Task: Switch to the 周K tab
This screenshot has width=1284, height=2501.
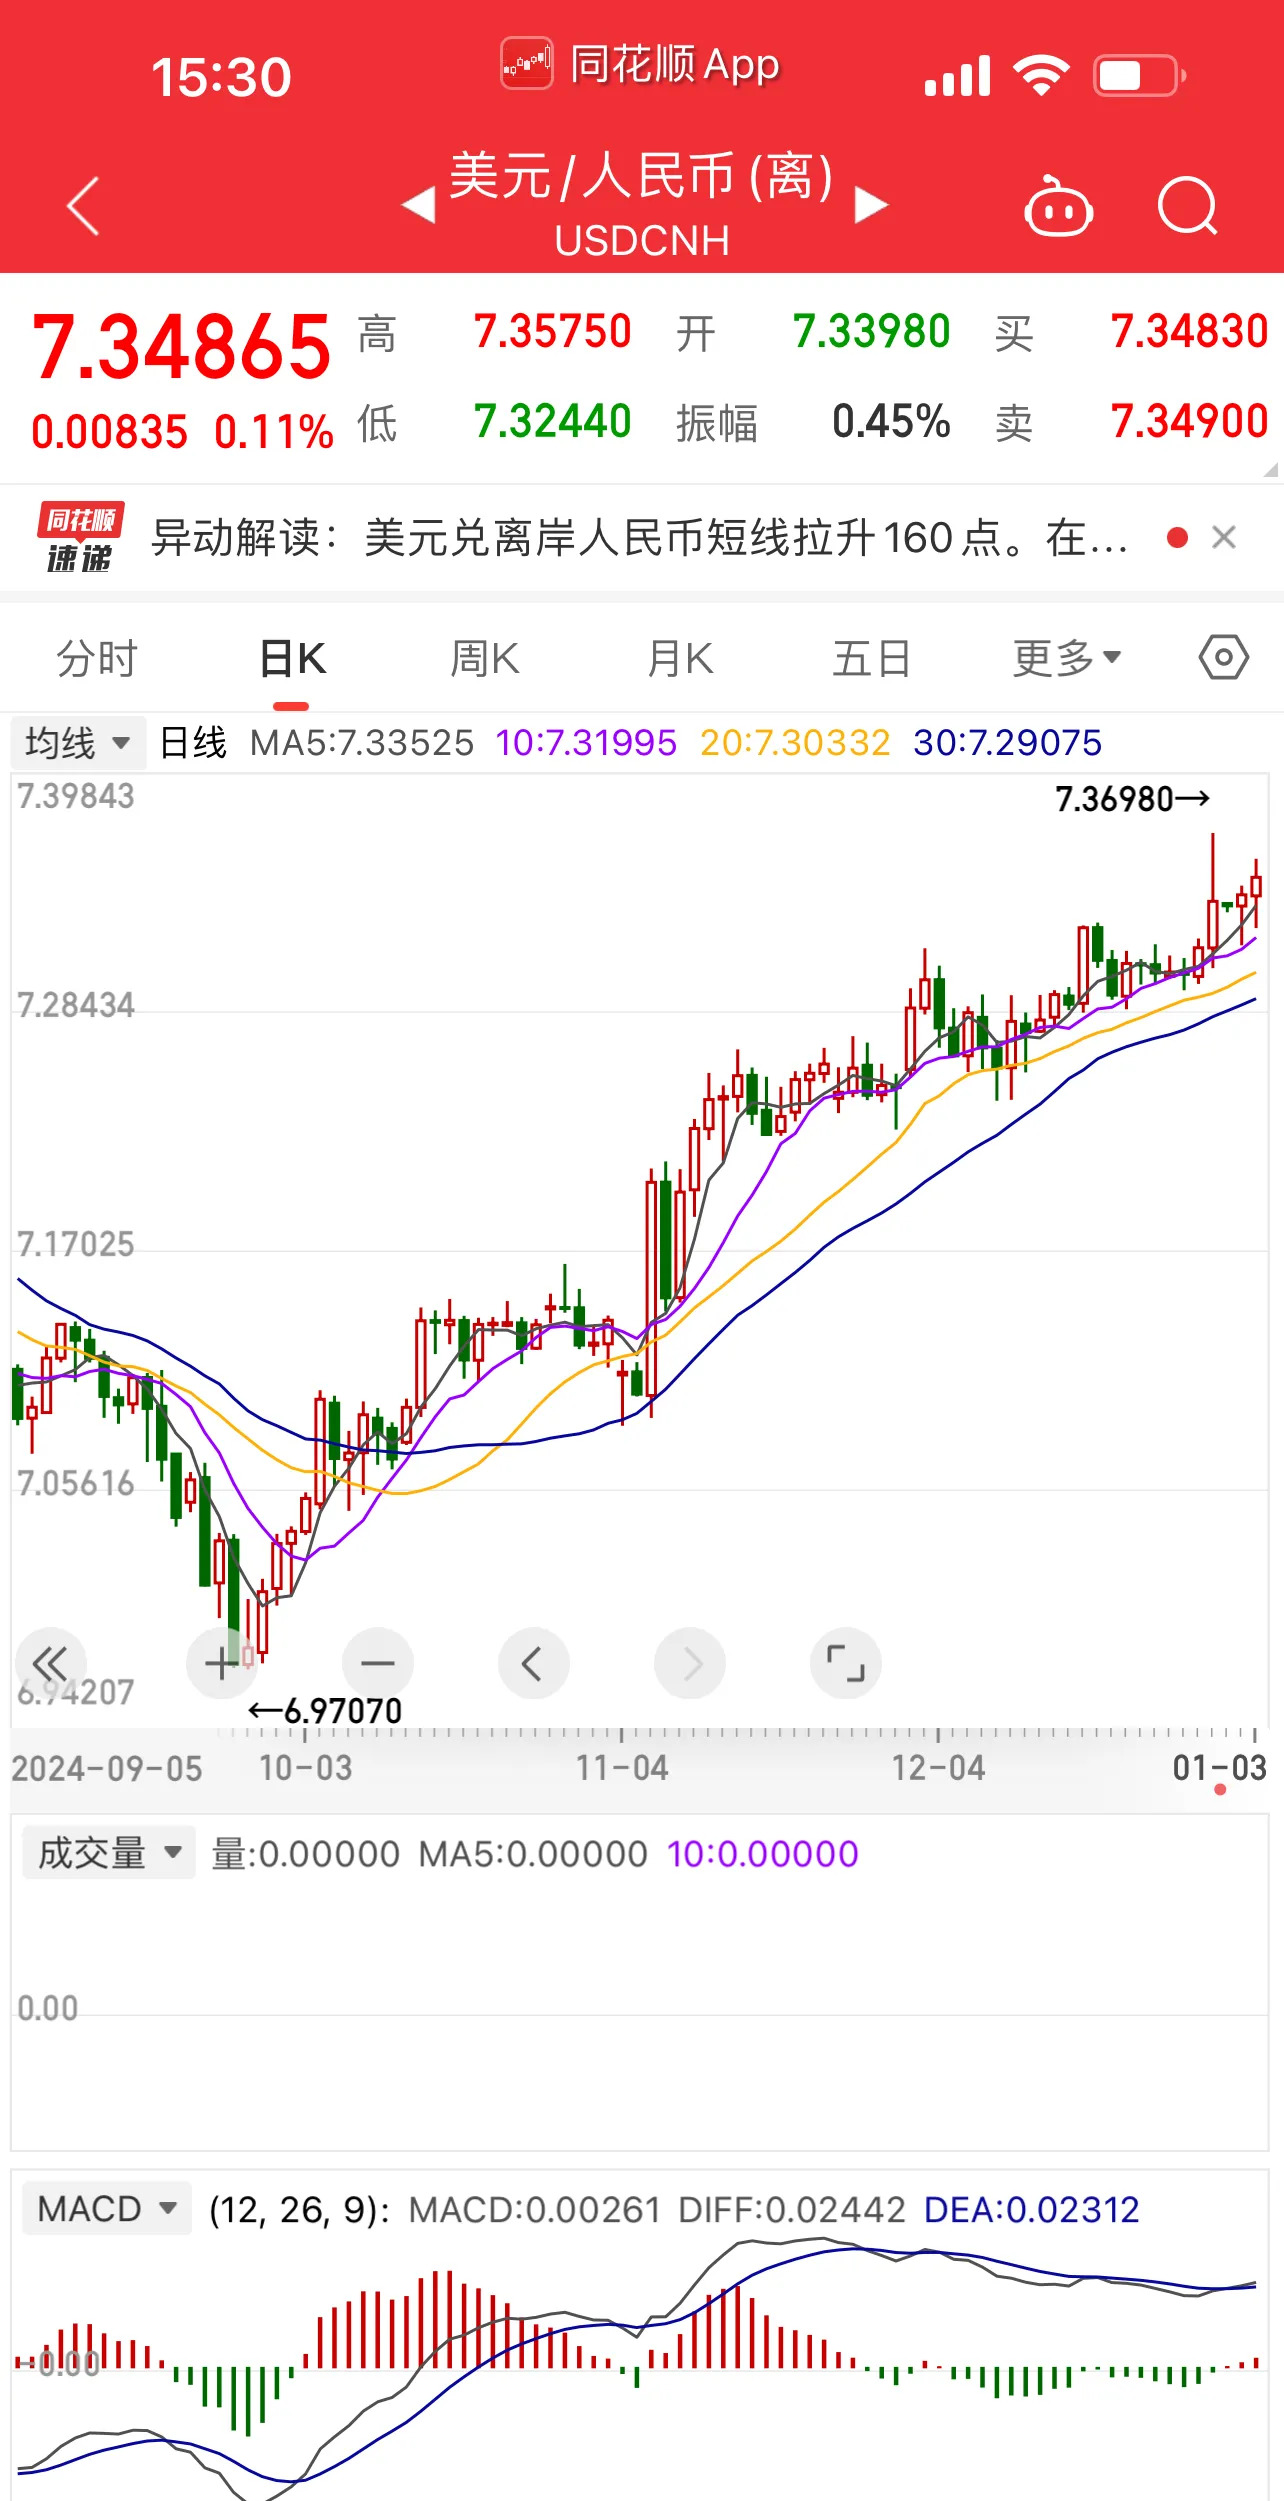Action: pos(485,659)
